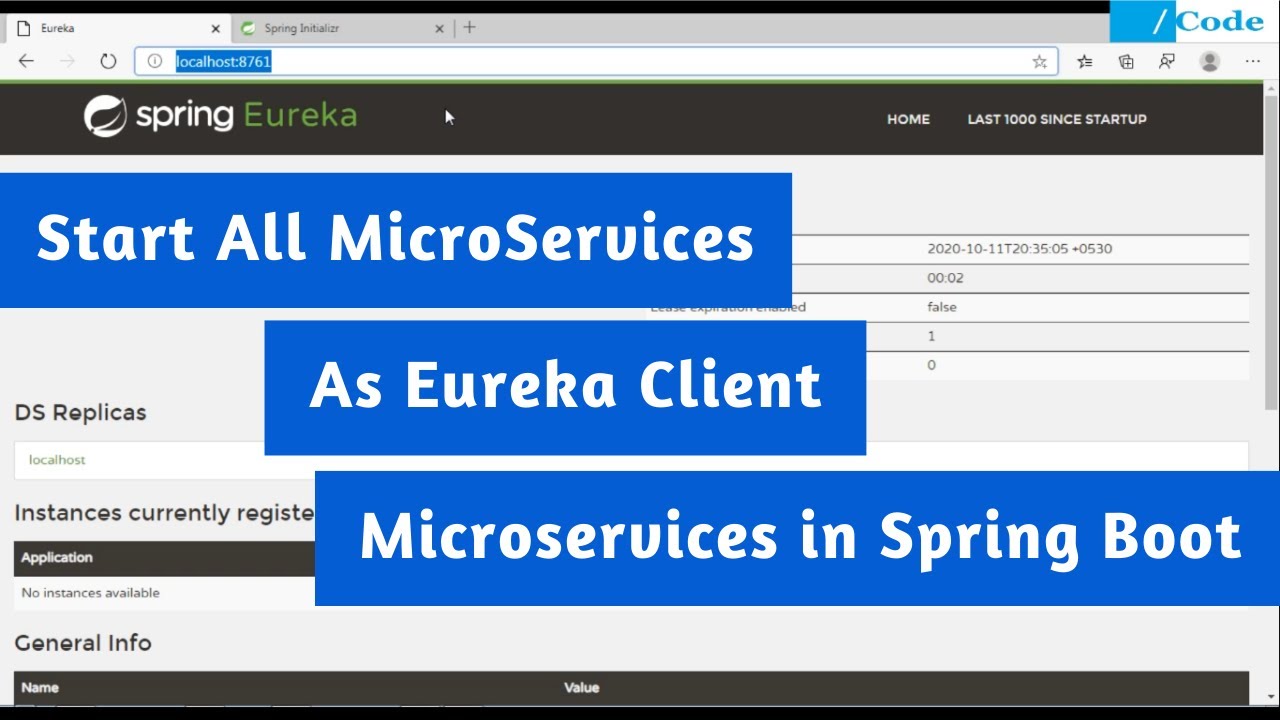The height and width of the screenshot is (720, 1280).
Task: Click the General Info heading
Action: (x=83, y=643)
